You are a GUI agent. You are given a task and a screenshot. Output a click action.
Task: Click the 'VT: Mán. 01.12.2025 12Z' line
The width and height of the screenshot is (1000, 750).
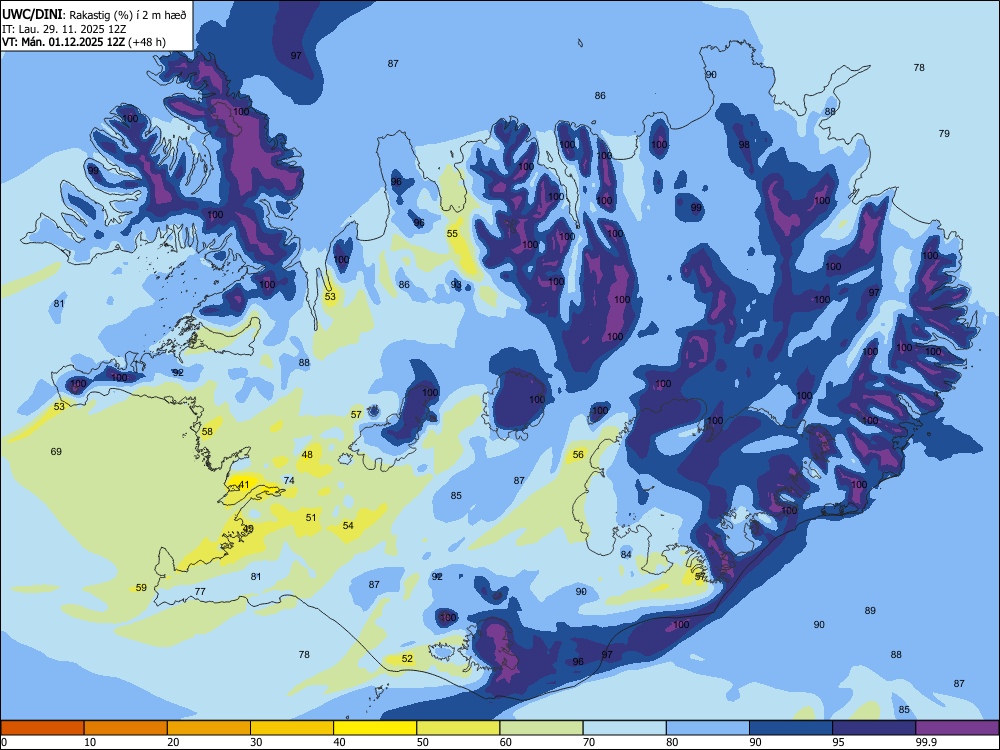pos(63,42)
